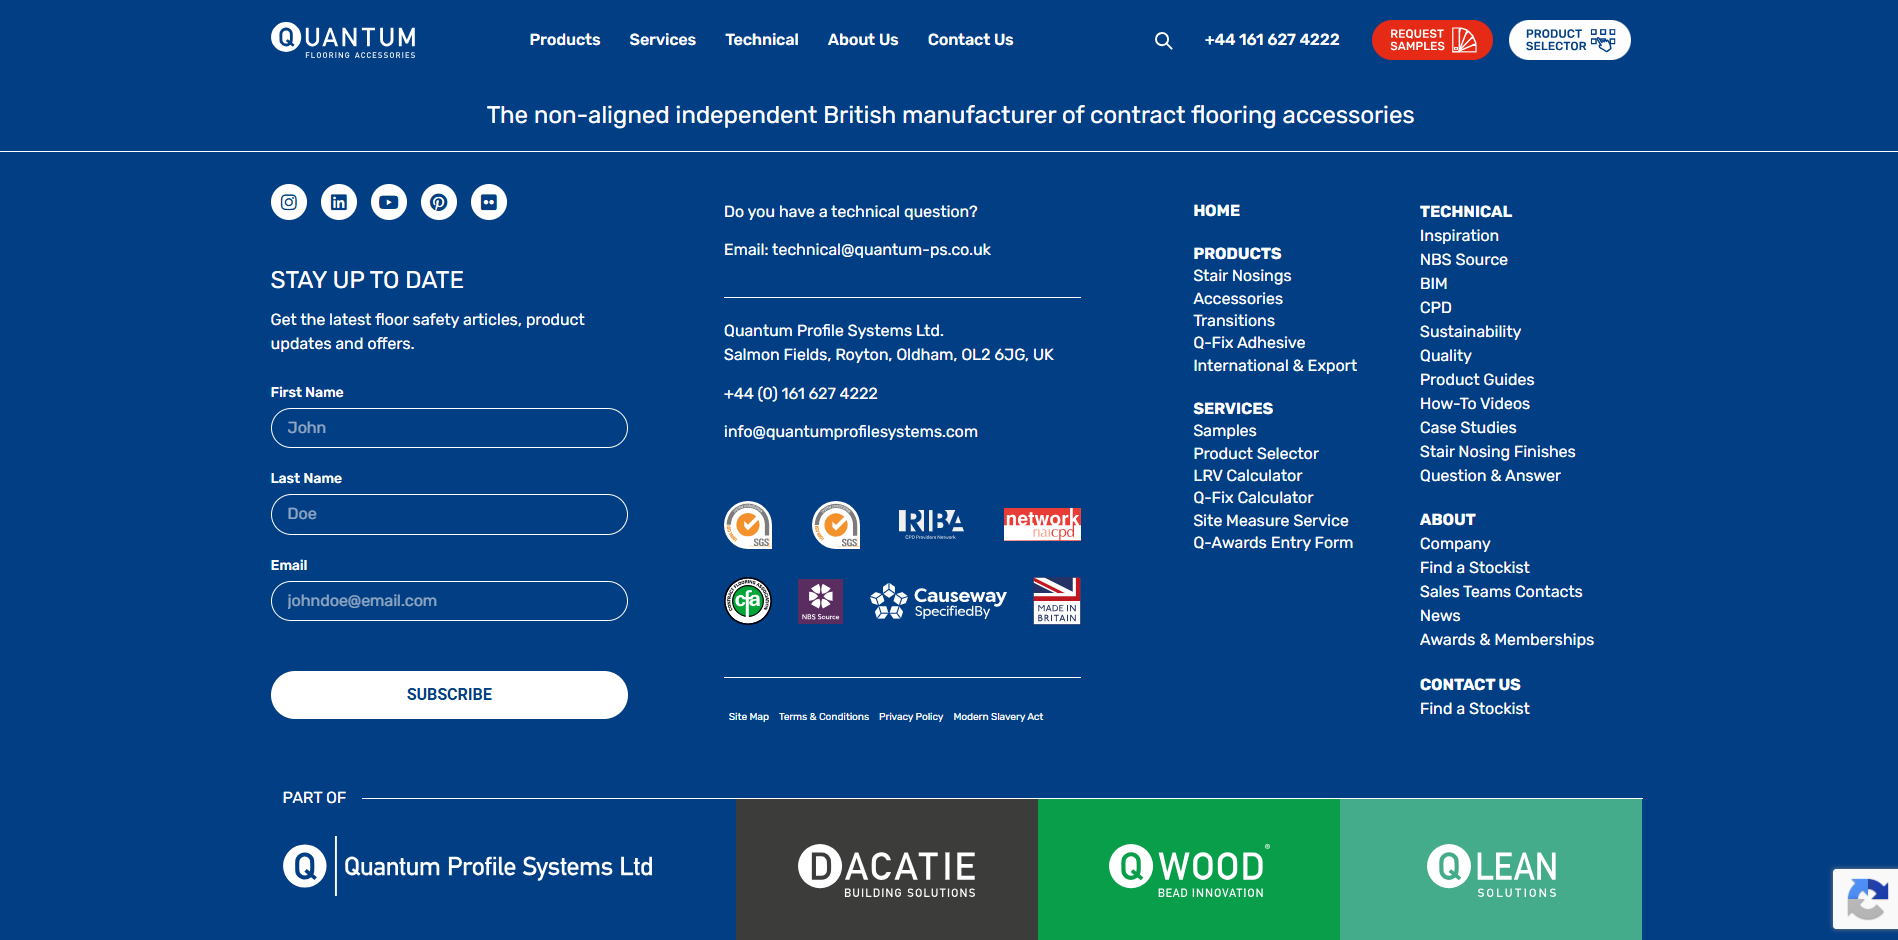Viewport: 1898px width, 940px height.
Task: Open the Services menu
Action: tap(663, 40)
